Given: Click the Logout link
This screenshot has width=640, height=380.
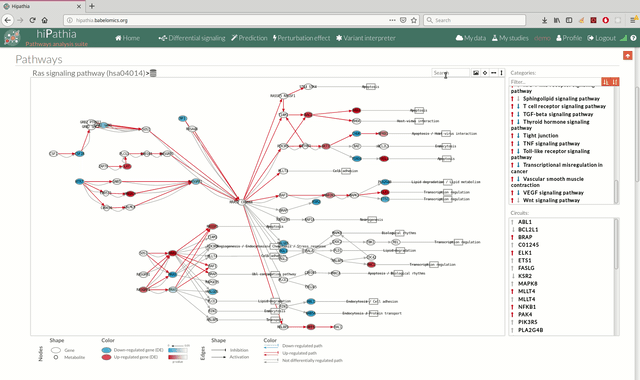Looking at the screenshot, I should [x=602, y=38].
